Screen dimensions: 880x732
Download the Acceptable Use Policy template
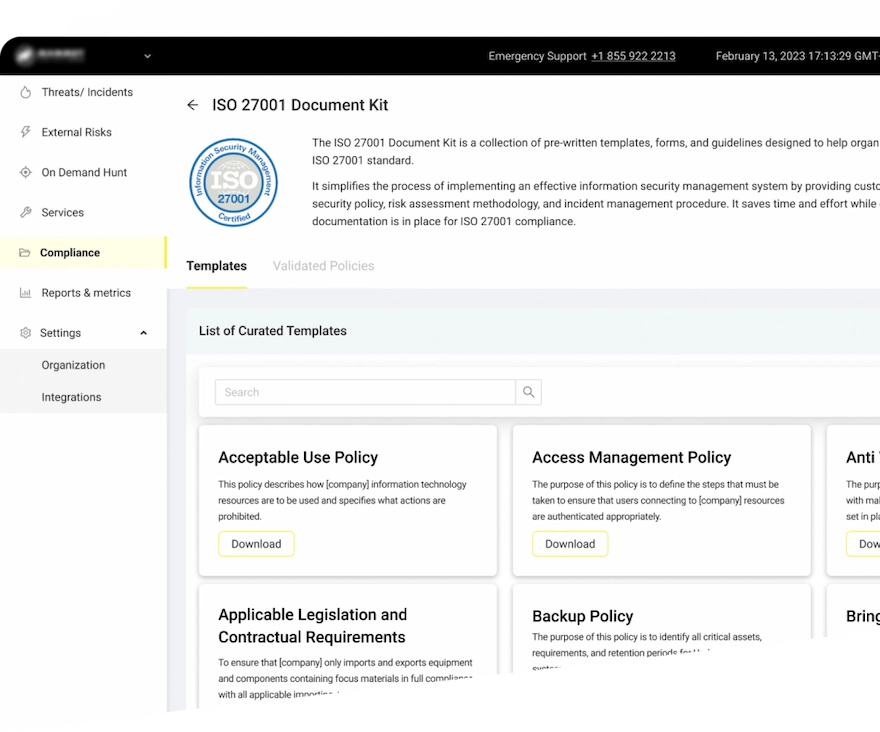pyautogui.click(x=256, y=544)
